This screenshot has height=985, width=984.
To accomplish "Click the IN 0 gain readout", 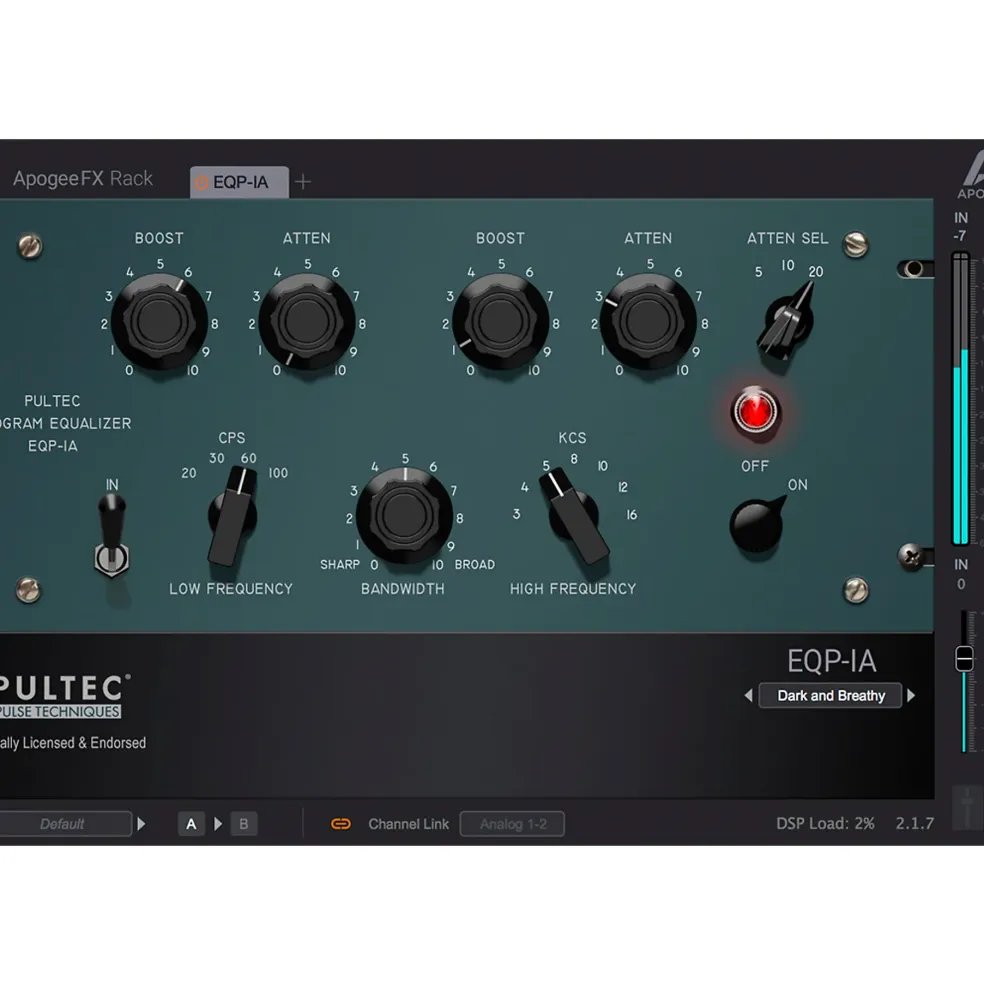I will (x=961, y=574).
